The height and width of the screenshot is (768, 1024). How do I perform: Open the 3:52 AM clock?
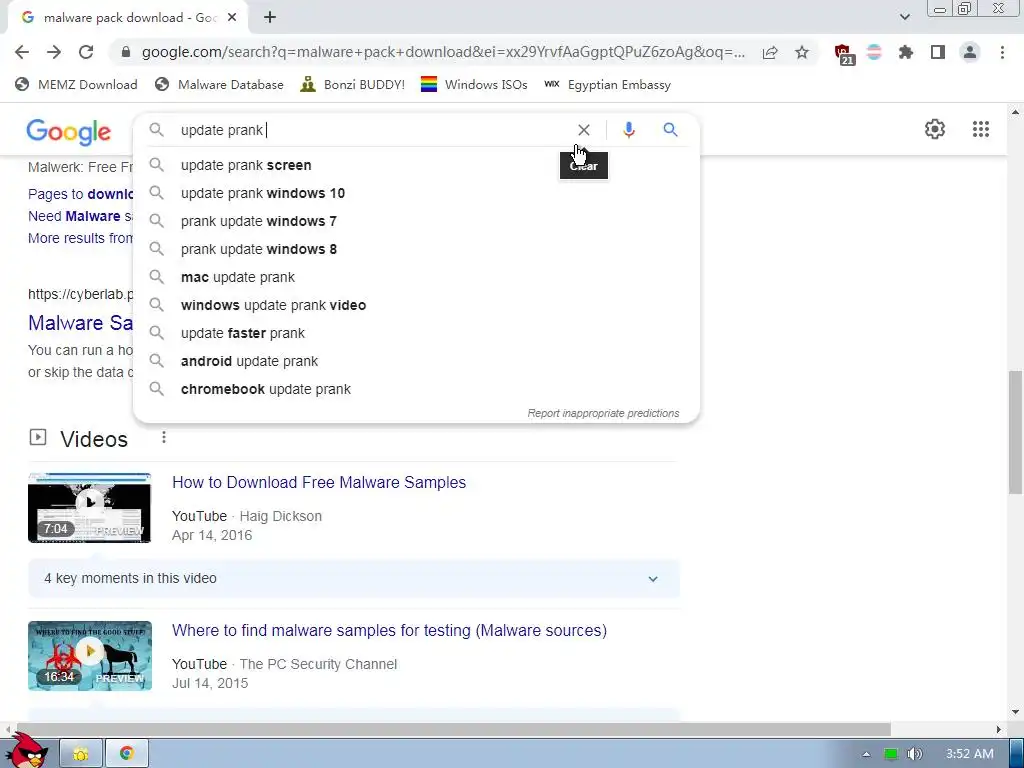[x=970, y=754]
